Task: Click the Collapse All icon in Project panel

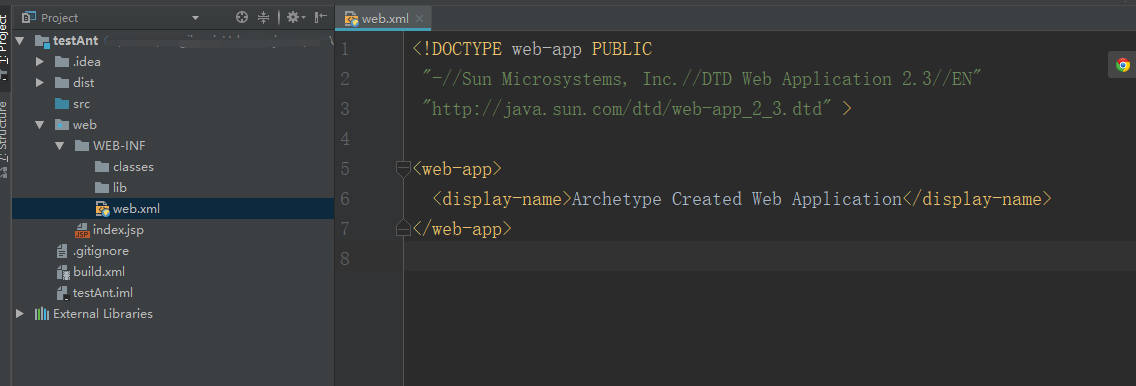Action: (264, 17)
